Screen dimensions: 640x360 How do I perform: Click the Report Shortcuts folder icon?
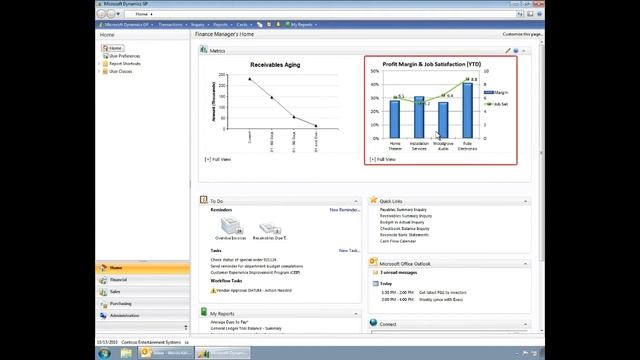click(105, 64)
